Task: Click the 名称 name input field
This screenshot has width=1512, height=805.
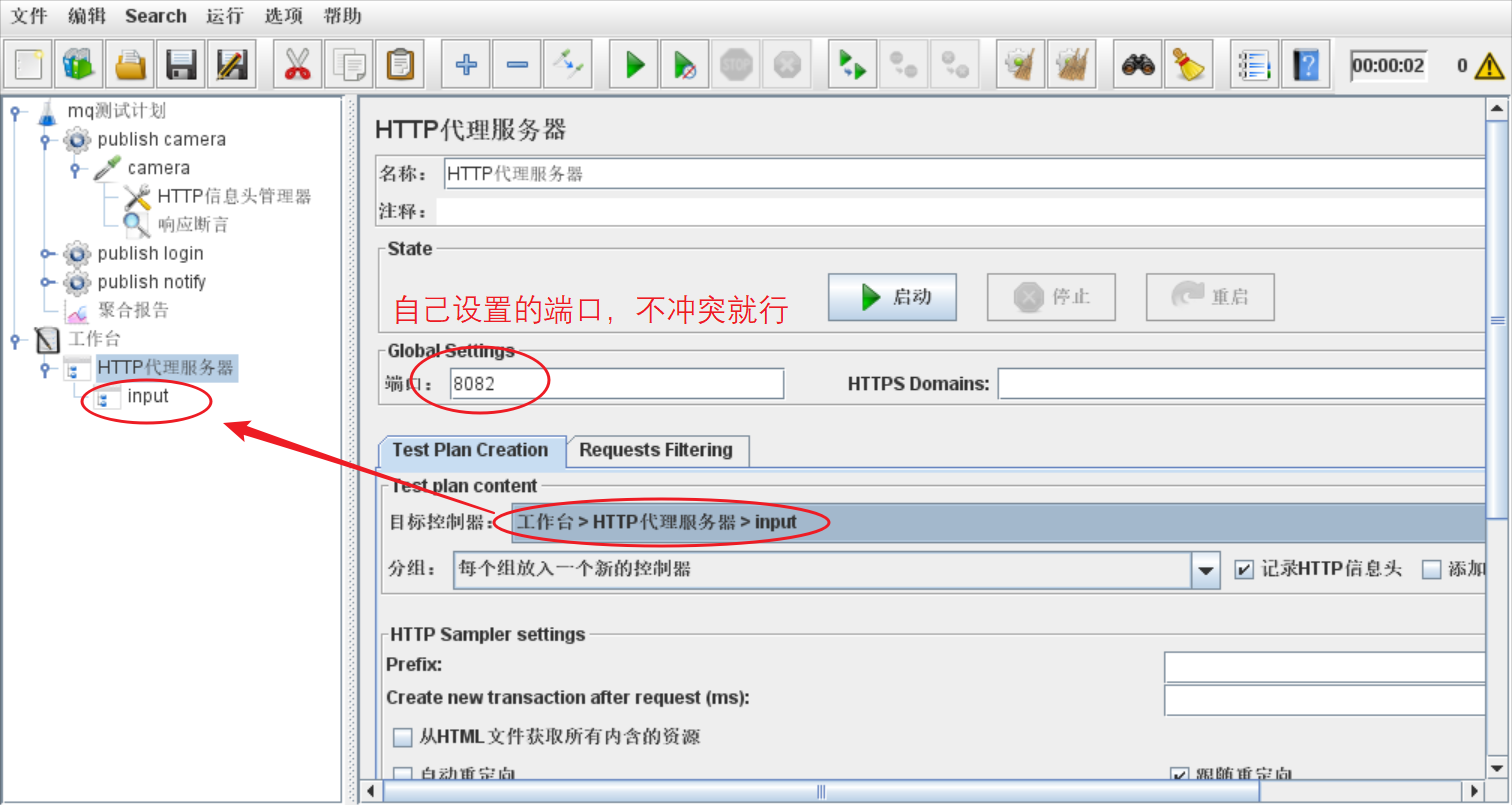Action: coord(964,174)
